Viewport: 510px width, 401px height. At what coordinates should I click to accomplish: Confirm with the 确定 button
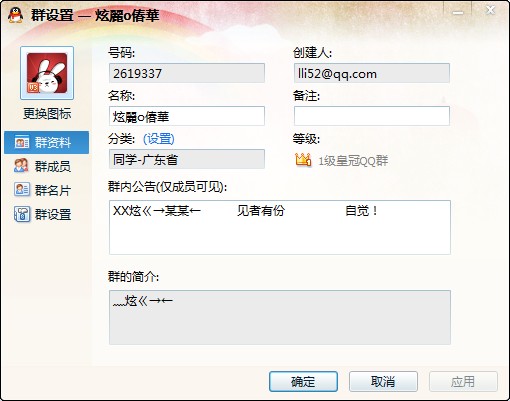coord(303,381)
